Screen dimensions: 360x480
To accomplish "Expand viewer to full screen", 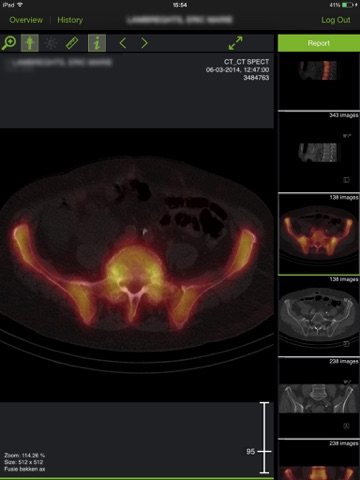I will [x=235, y=43].
